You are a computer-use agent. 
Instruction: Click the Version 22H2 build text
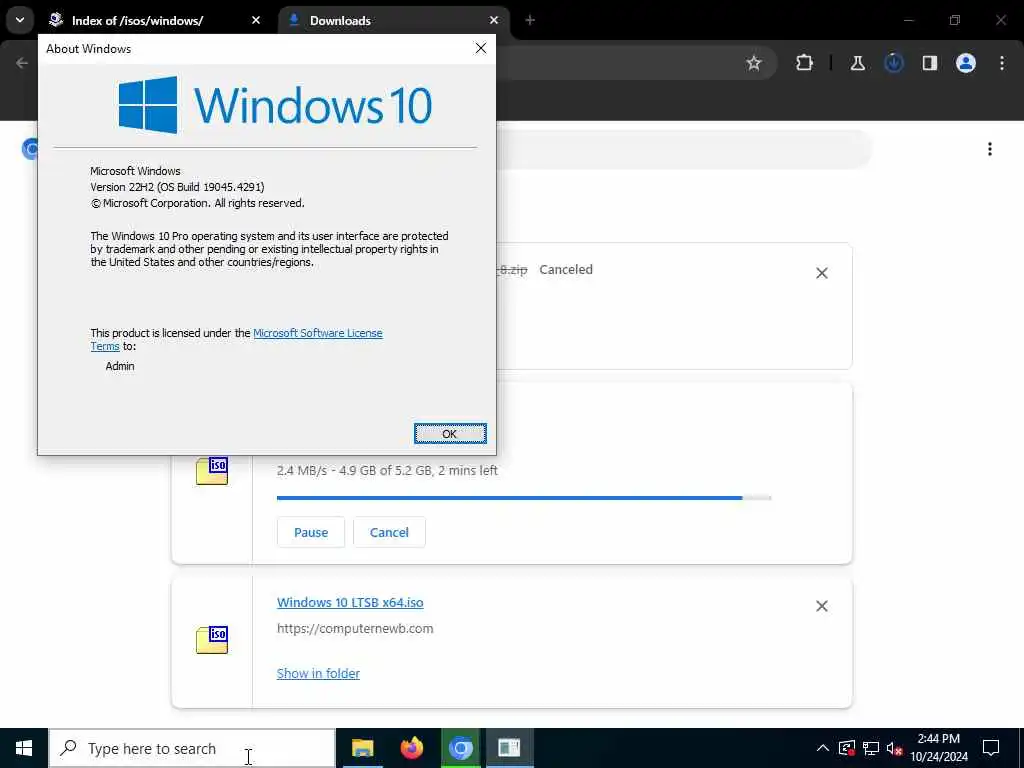coord(177,187)
